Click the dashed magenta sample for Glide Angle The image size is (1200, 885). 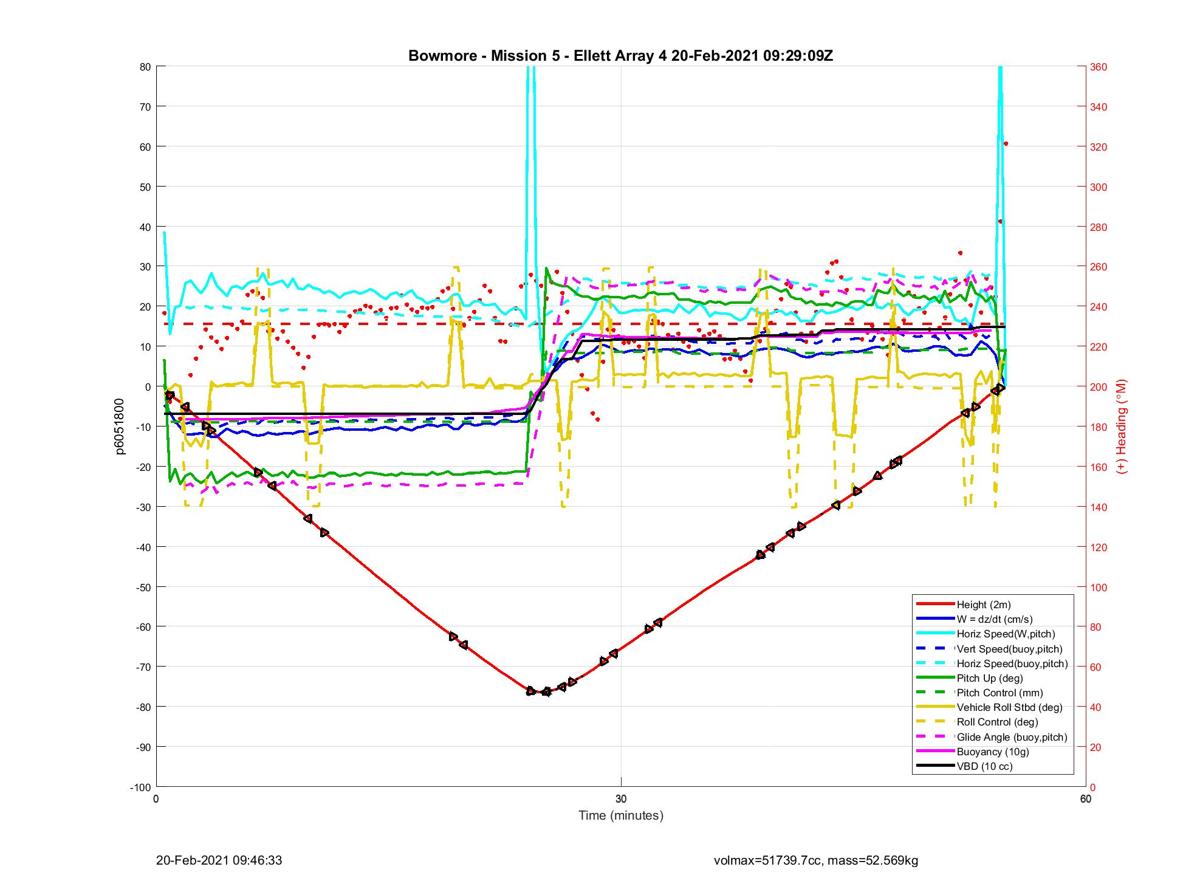934,737
